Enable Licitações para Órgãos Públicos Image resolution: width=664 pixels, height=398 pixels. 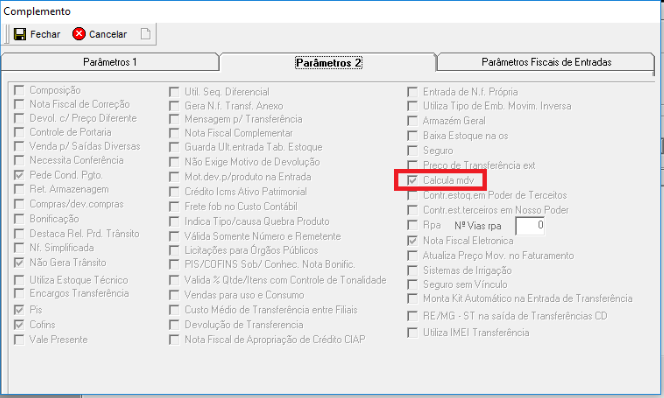174,250
